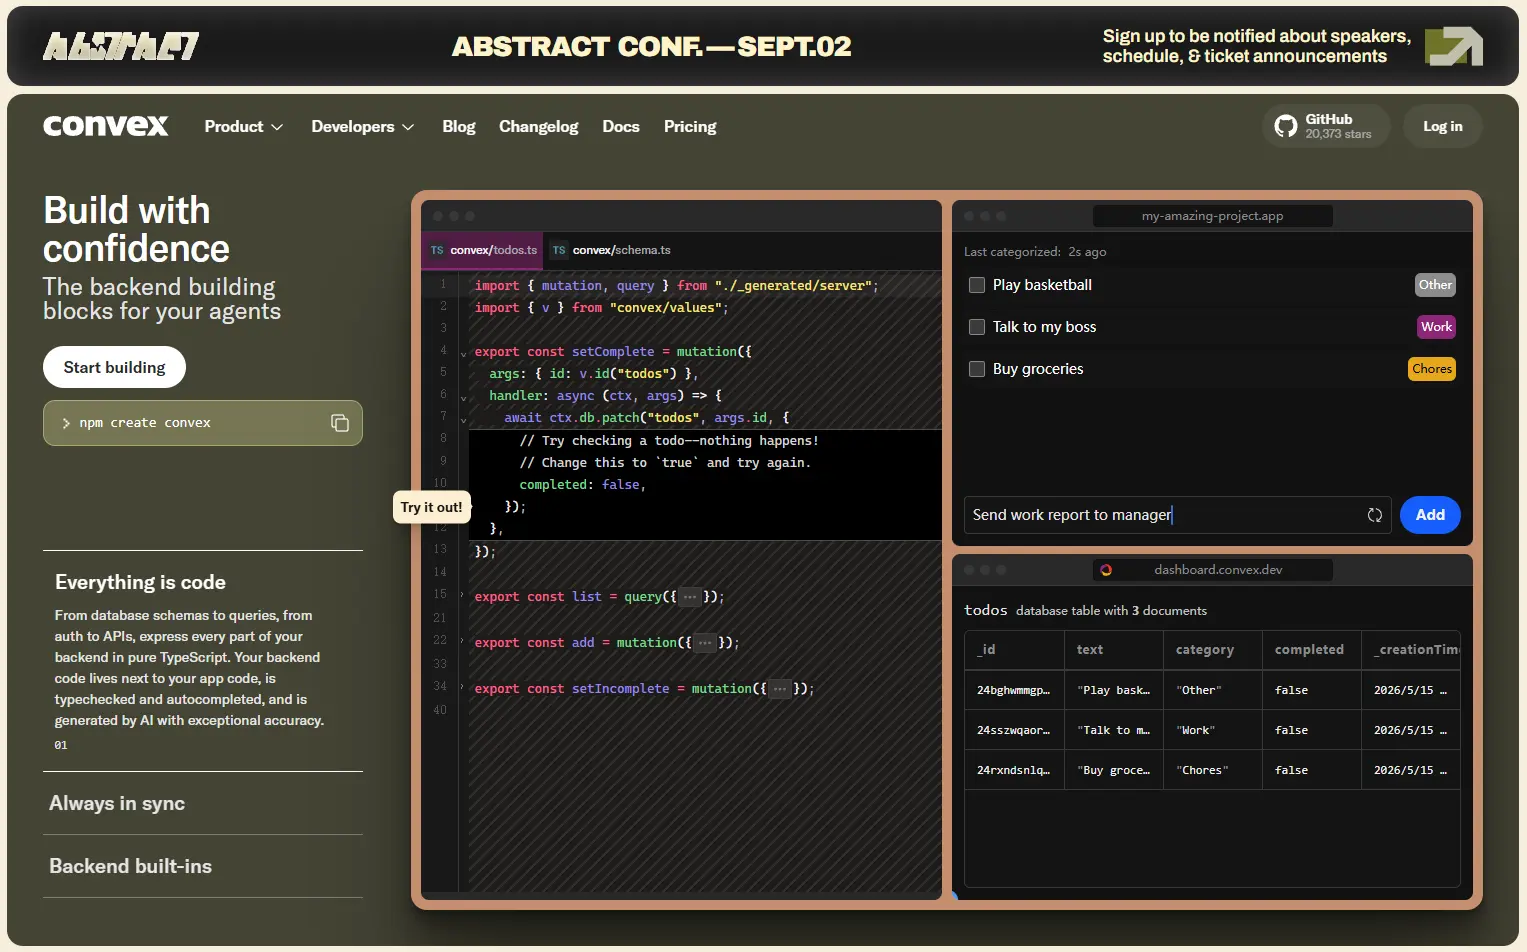Click the Try it out! tooltip
Viewport: 1527px width, 952px height.
432,507
